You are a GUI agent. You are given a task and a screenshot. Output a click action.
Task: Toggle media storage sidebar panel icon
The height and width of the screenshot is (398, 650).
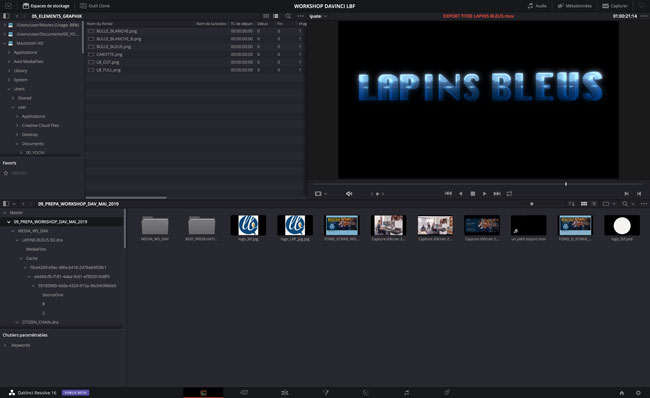click(x=6, y=16)
